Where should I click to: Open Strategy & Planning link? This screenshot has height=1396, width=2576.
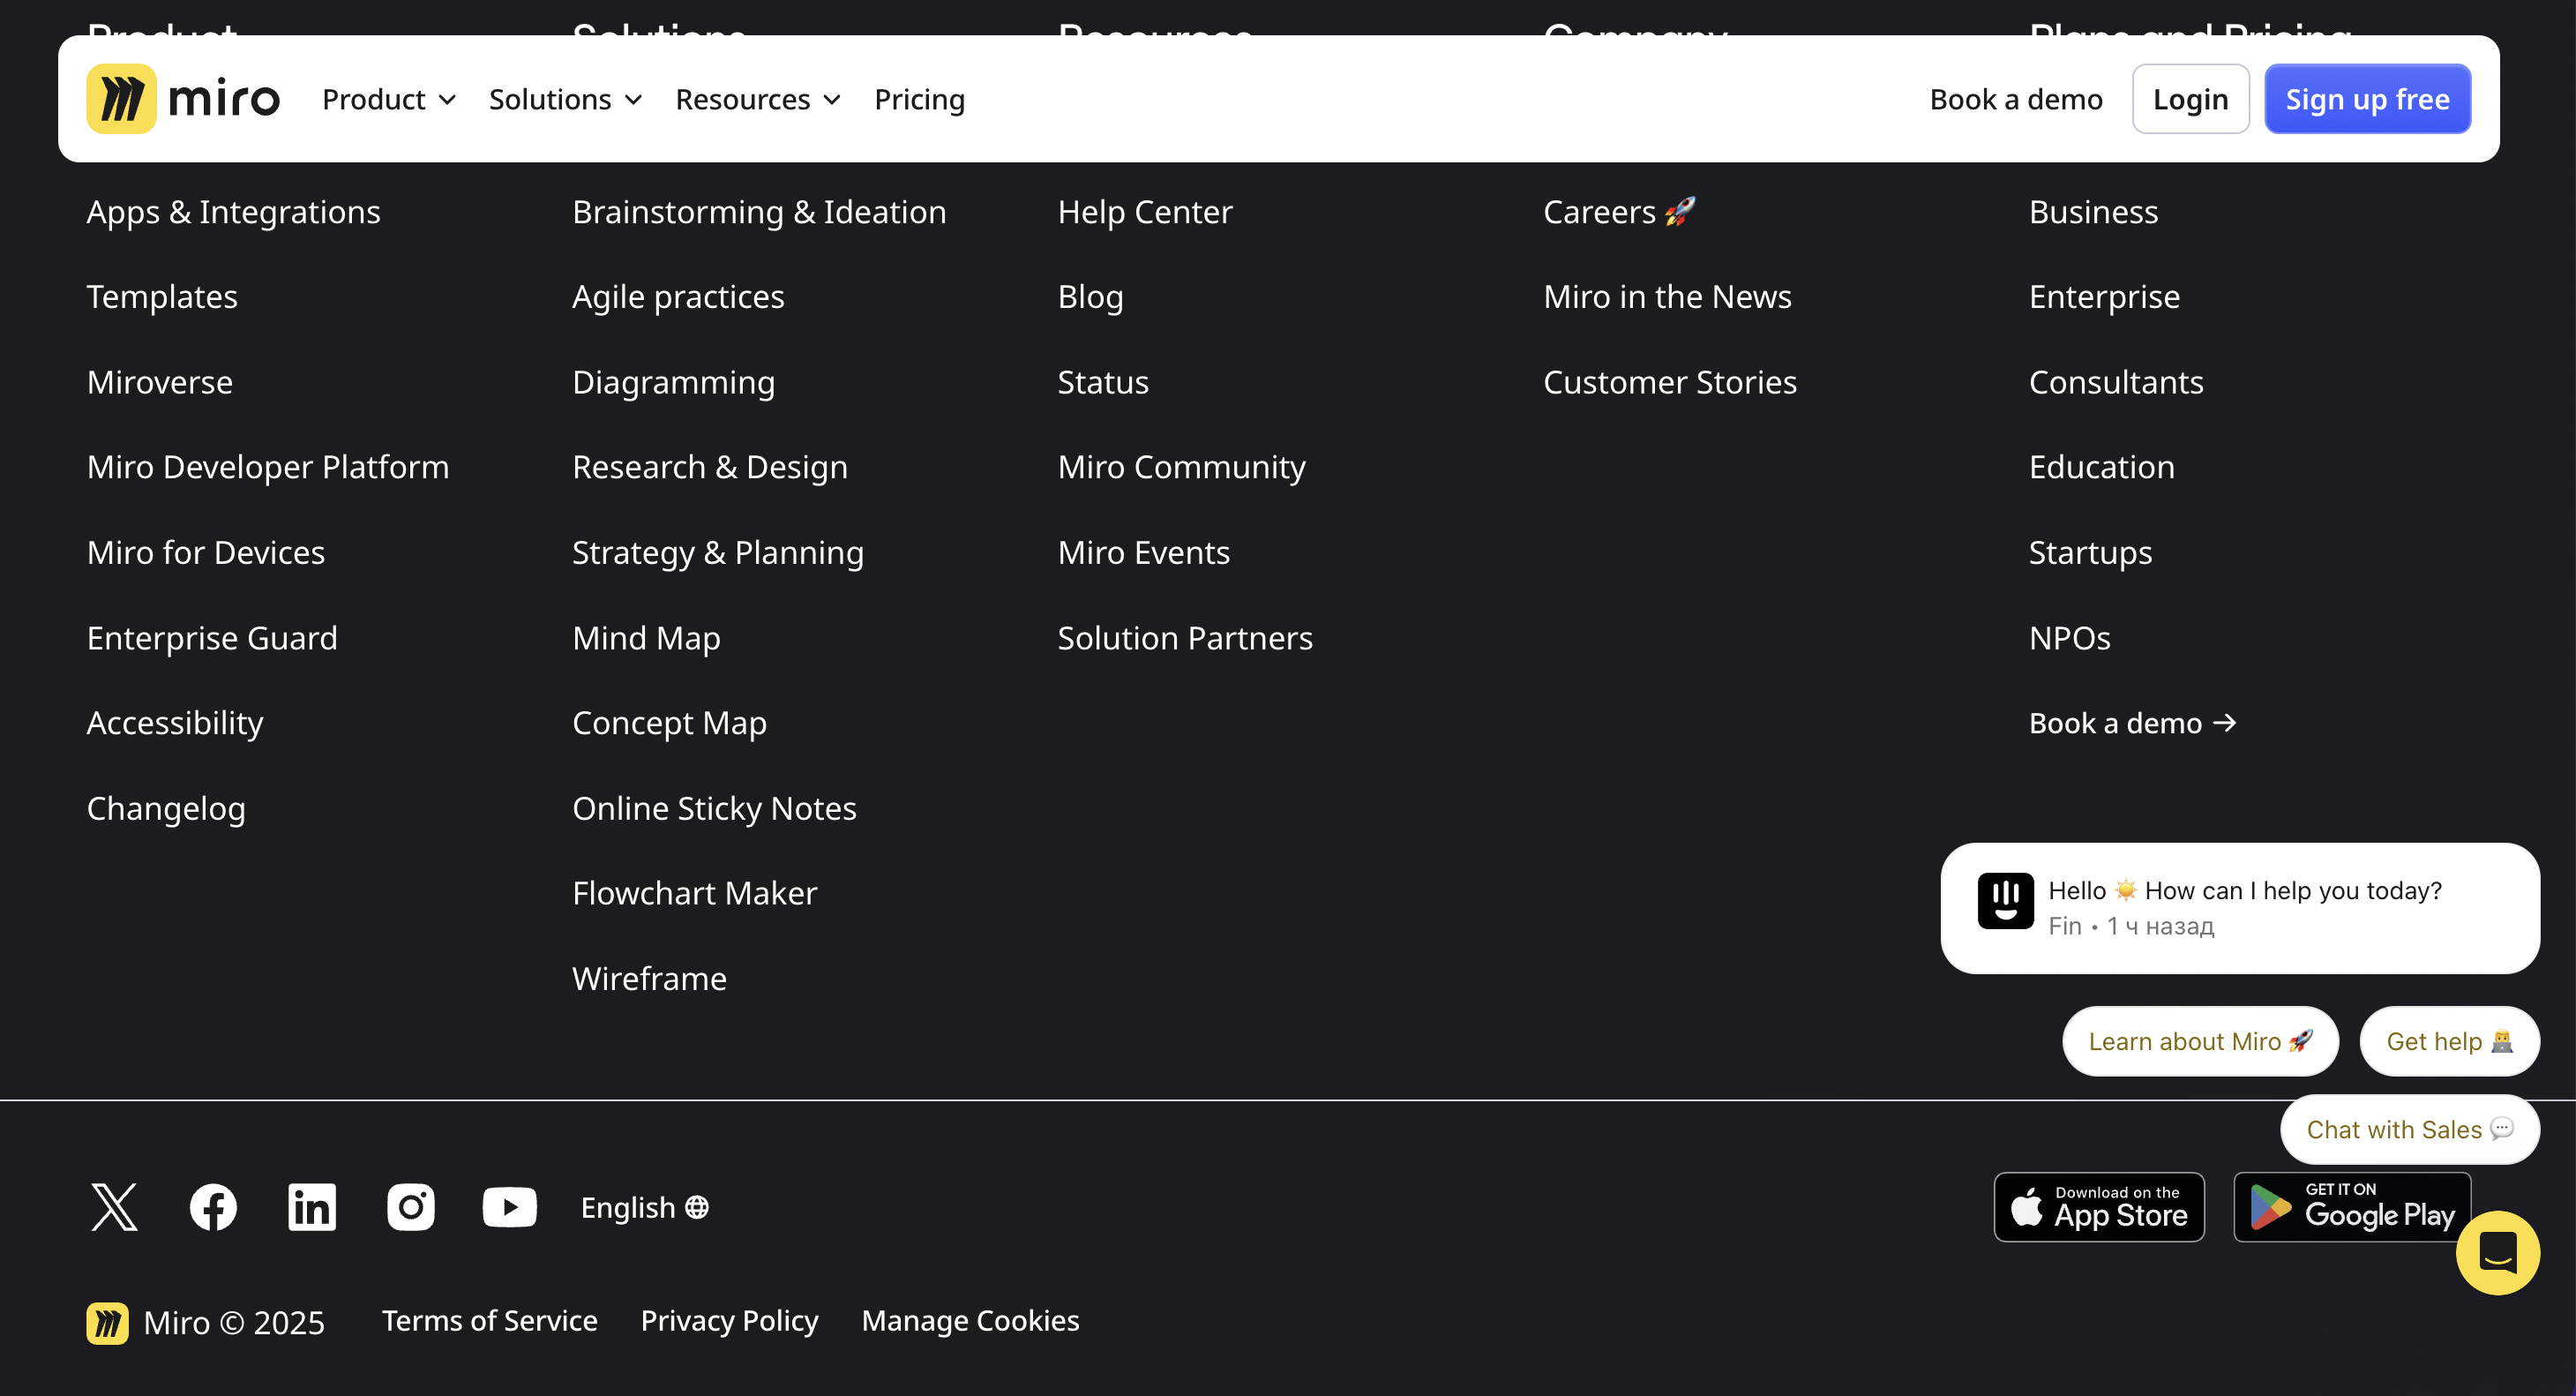[718, 552]
